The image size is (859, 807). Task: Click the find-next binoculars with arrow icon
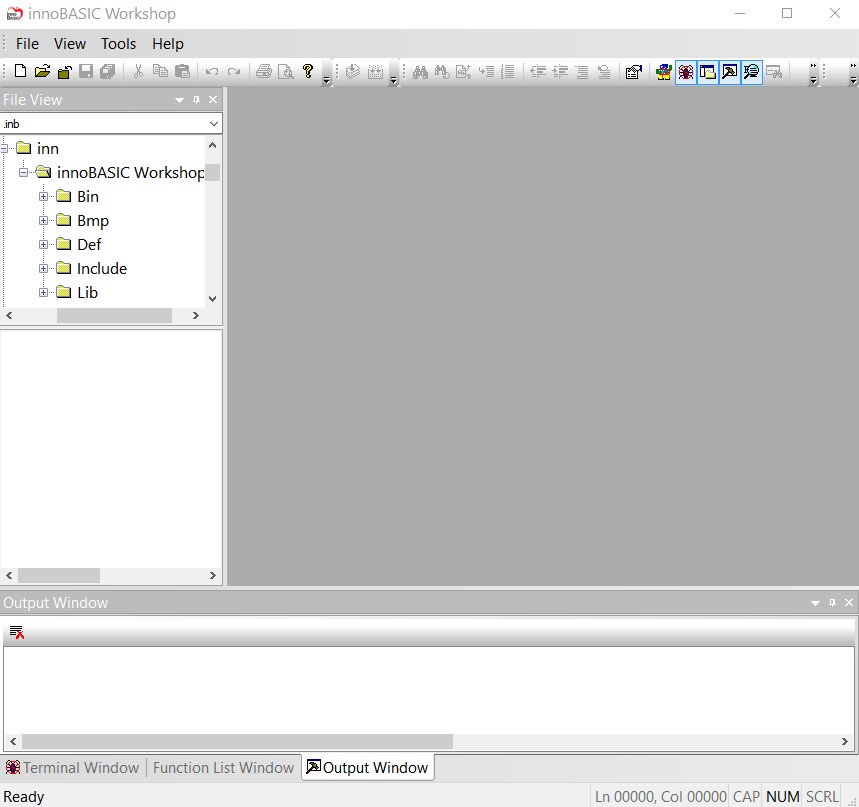pyautogui.click(x=442, y=71)
